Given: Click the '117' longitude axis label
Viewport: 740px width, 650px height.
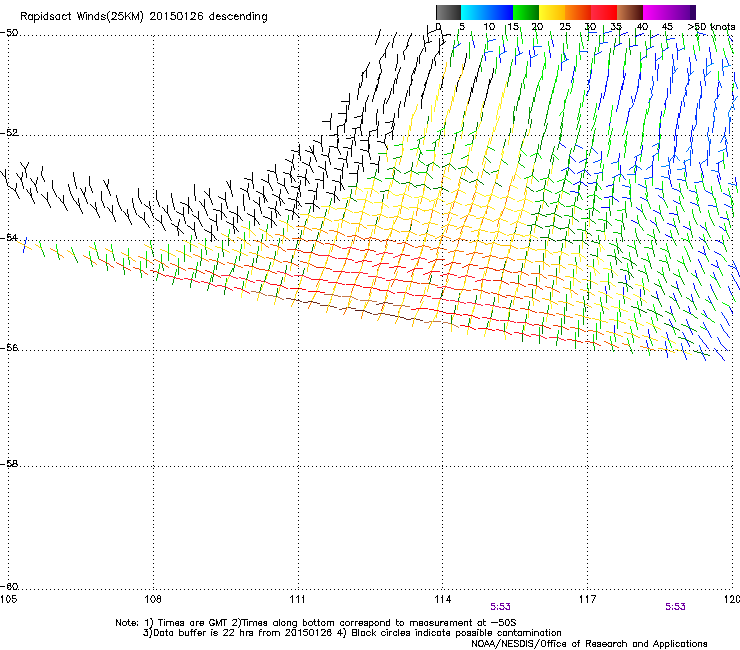Looking at the screenshot, I should 588,599.
